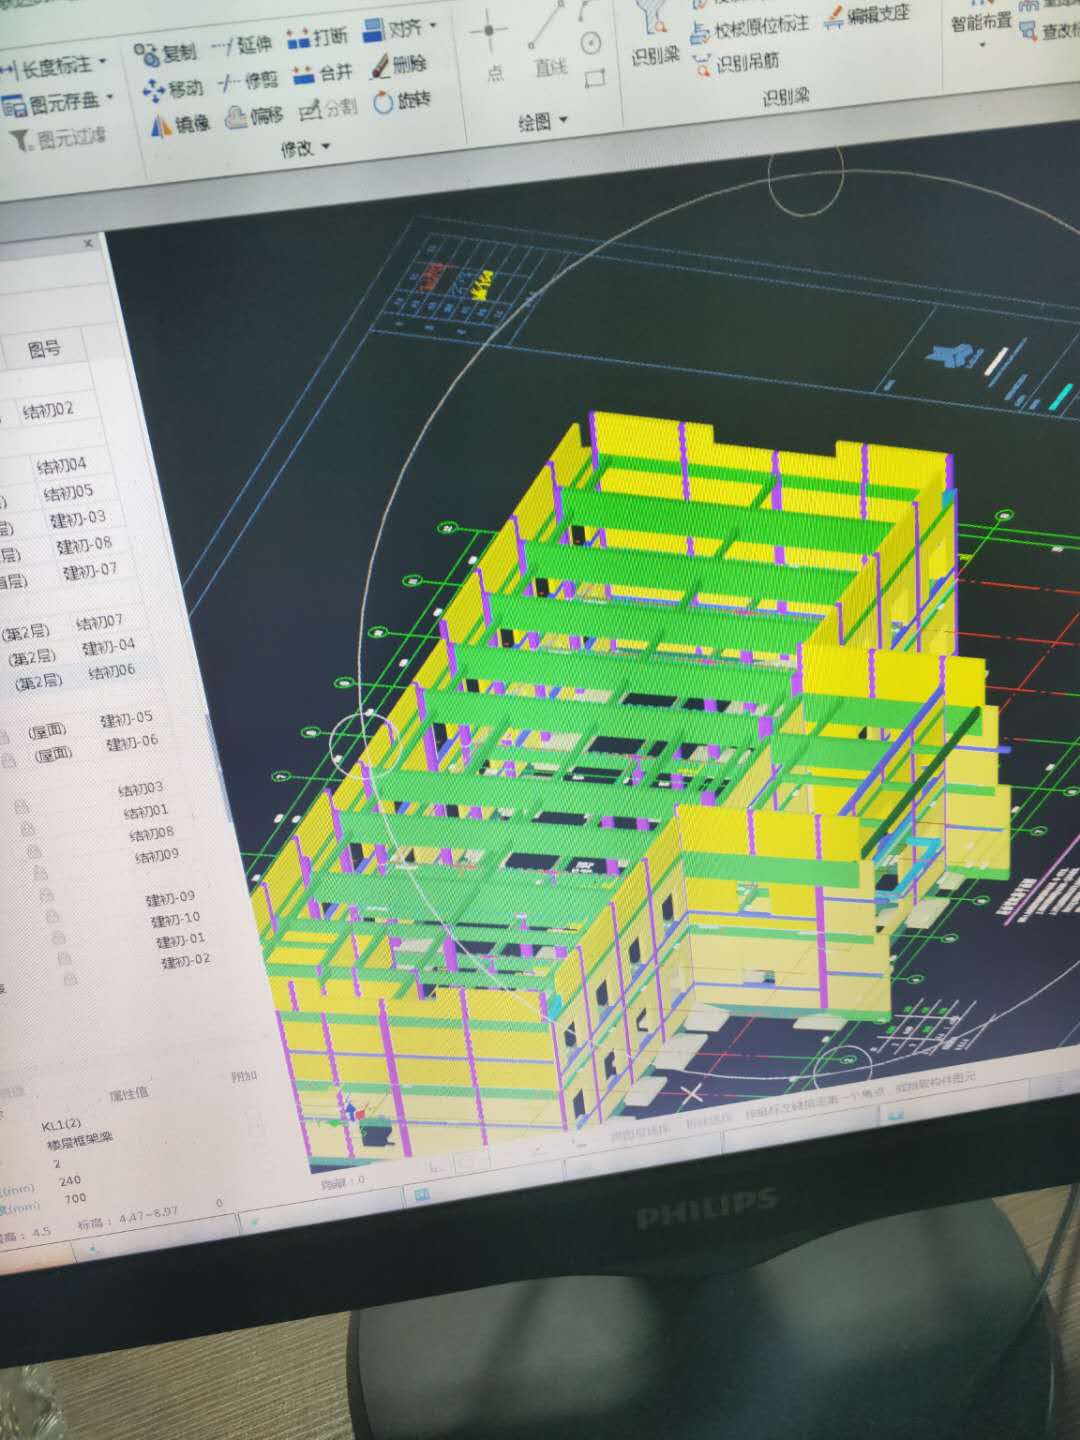Click 识别吊筋 tool
Screen dimensions: 1080x1440
coord(735,63)
